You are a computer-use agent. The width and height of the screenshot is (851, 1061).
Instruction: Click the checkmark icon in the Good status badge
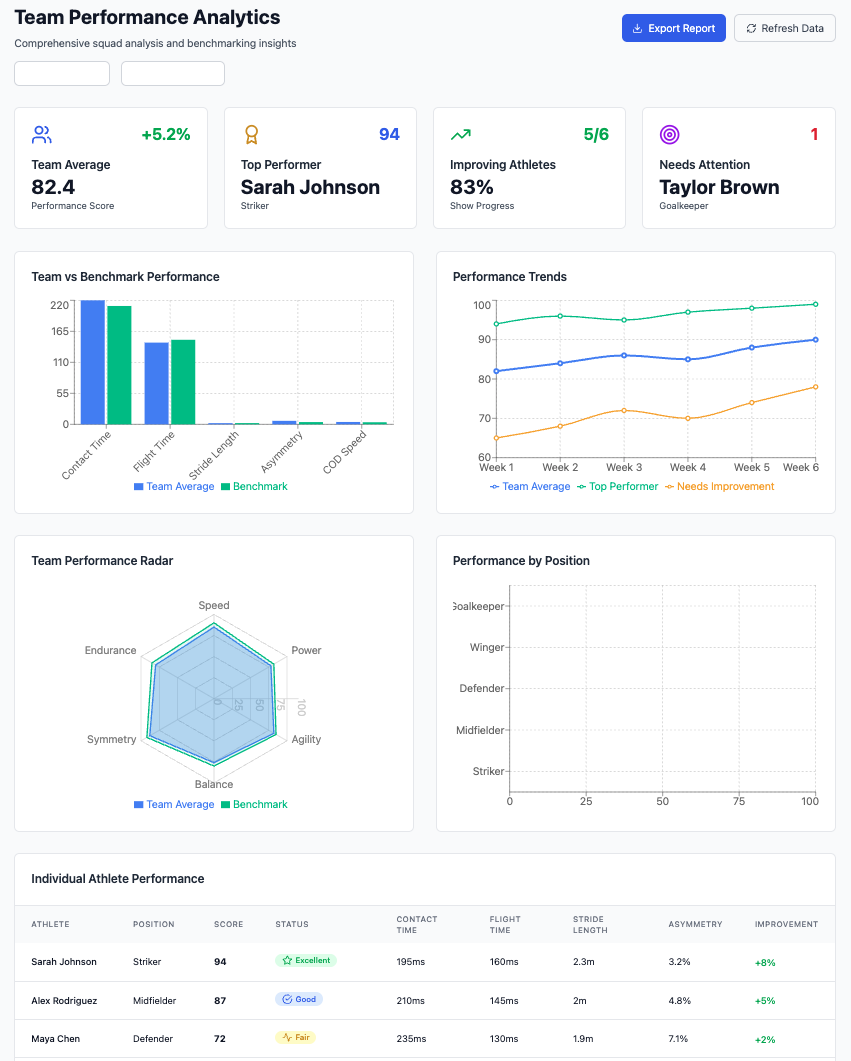coord(287,999)
